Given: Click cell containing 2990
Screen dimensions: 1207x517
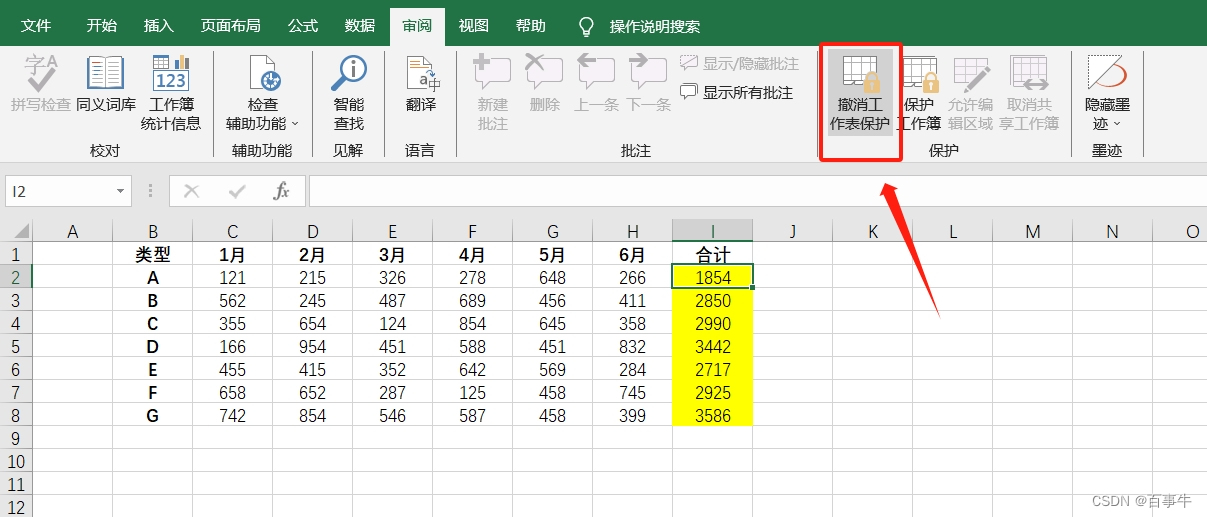Looking at the screenshot, I should click(713, 324).
